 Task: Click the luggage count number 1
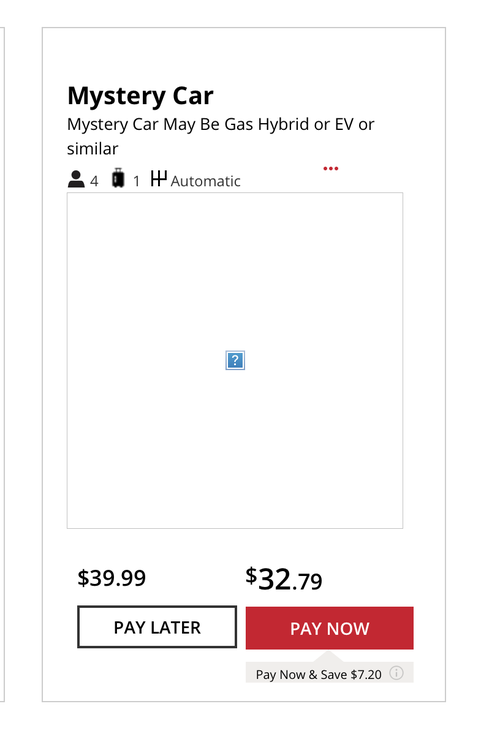pos(136,181)
